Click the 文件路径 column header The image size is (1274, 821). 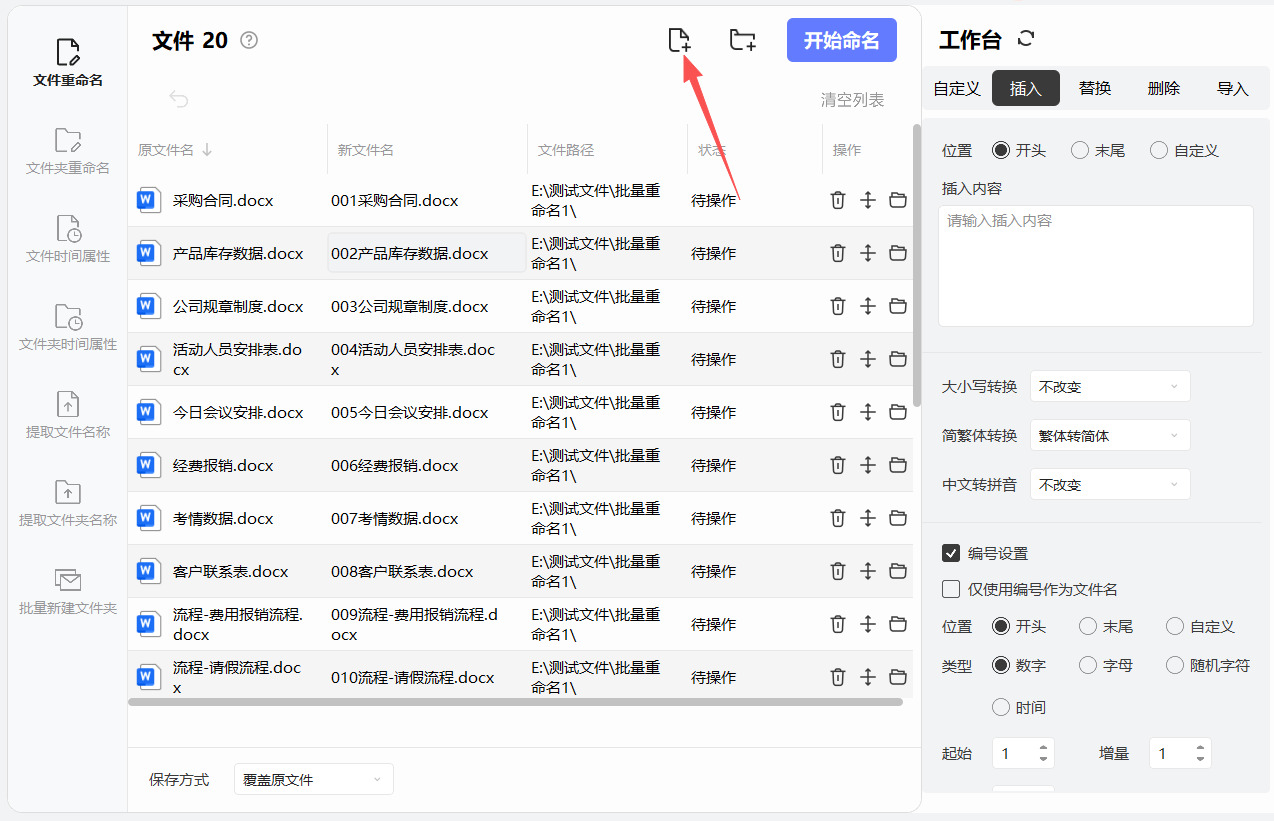click(x=566, y=150)
